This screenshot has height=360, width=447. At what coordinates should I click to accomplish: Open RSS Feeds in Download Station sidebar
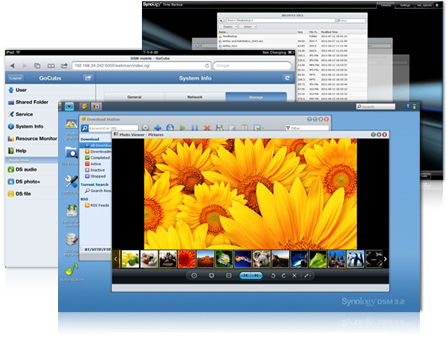[x=97, y=205]
